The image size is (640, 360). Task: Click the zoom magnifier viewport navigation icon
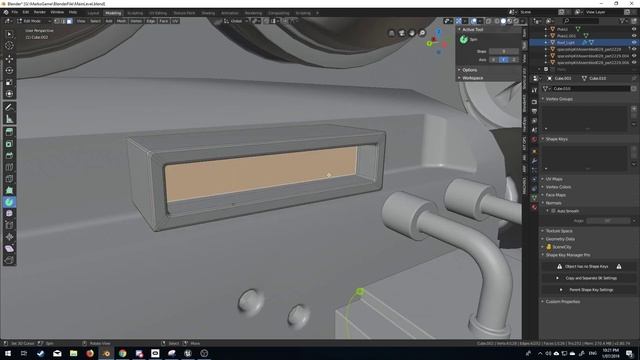tap(422, 33)
